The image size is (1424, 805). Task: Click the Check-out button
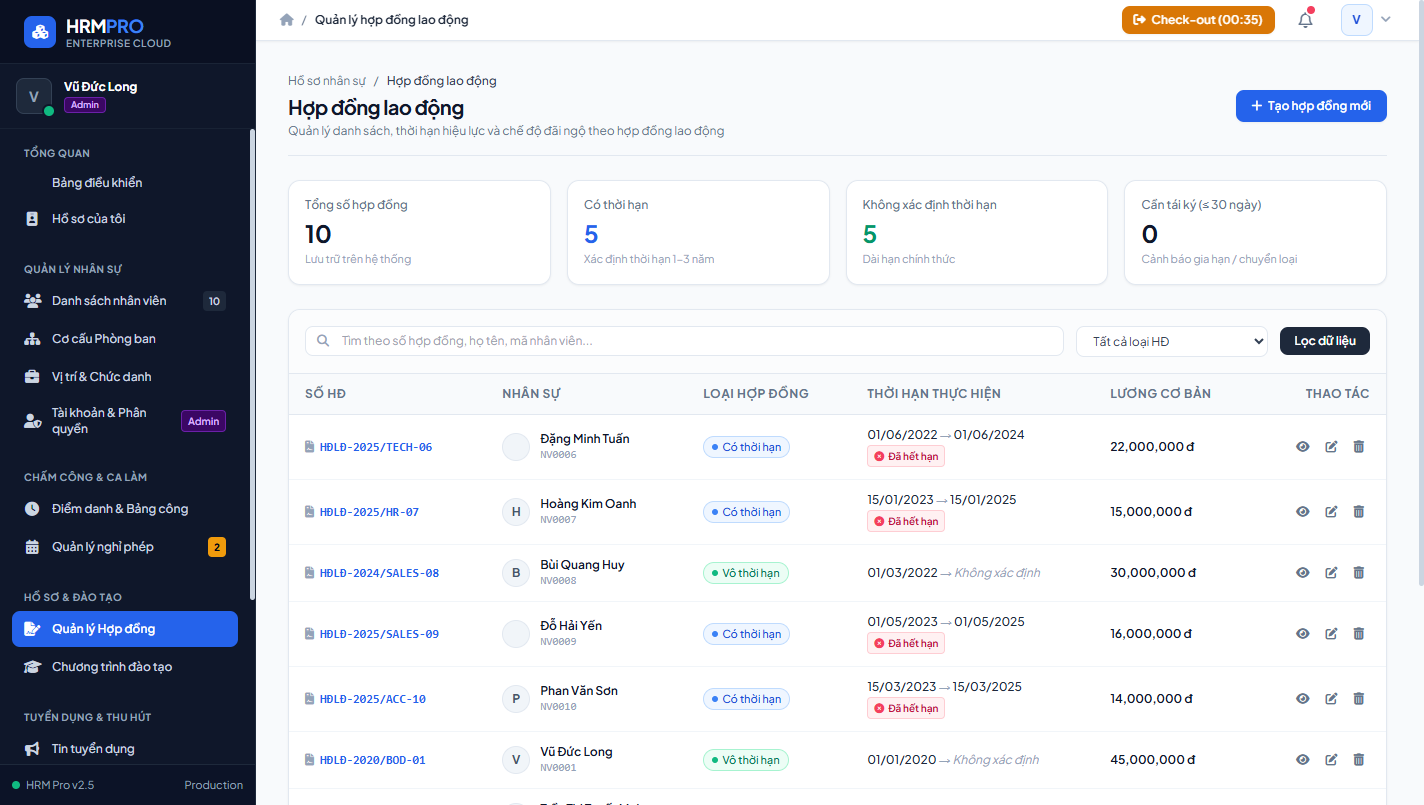[1198, 20]
